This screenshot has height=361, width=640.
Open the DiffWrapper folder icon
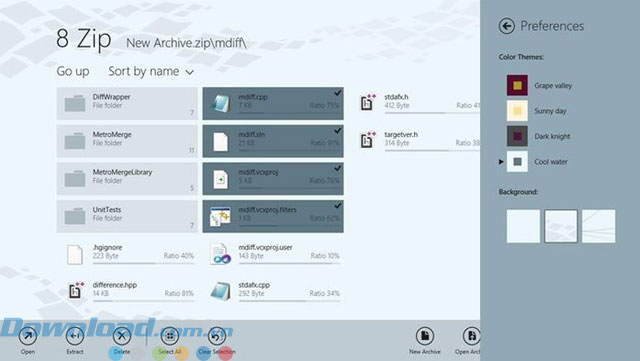[75, 103]
